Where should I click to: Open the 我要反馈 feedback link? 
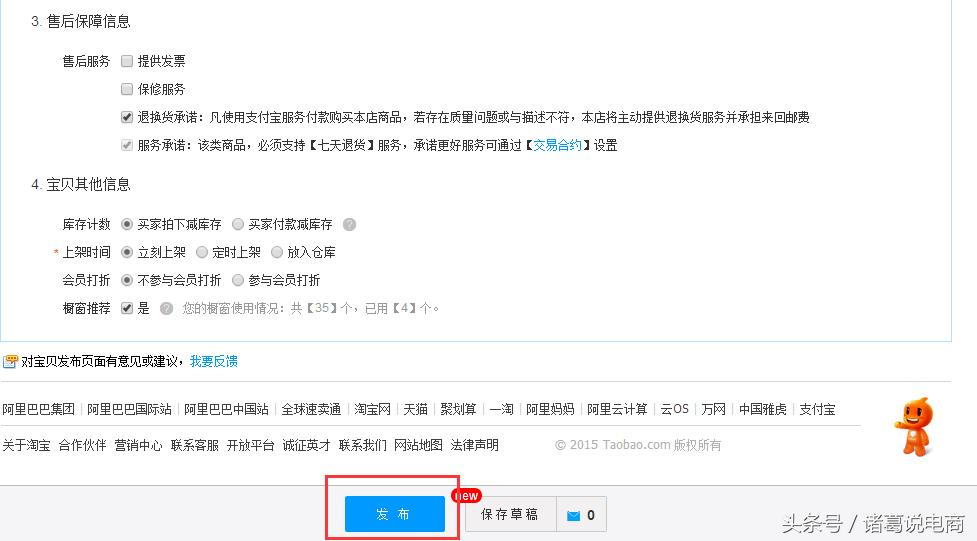pyautogui.click(x=214, y=361)
